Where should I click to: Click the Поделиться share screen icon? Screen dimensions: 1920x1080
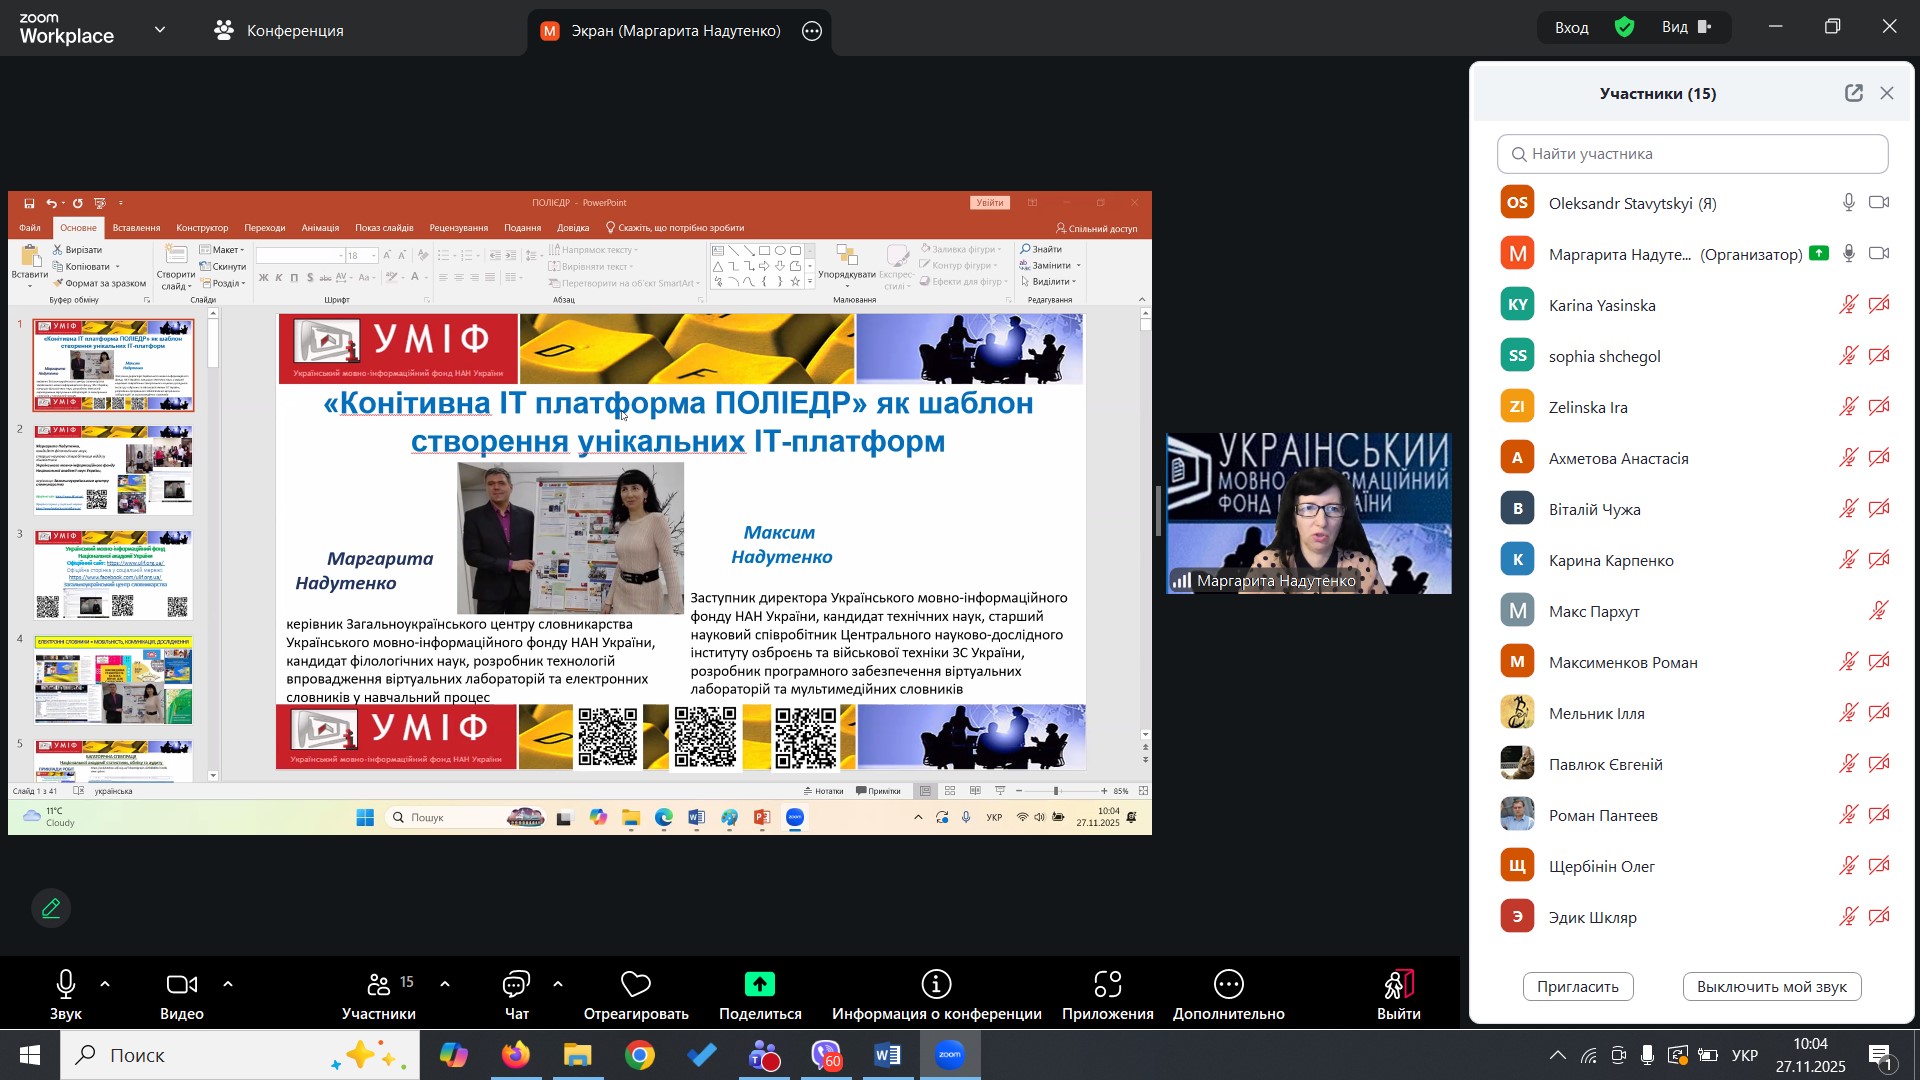pos(760,986)
